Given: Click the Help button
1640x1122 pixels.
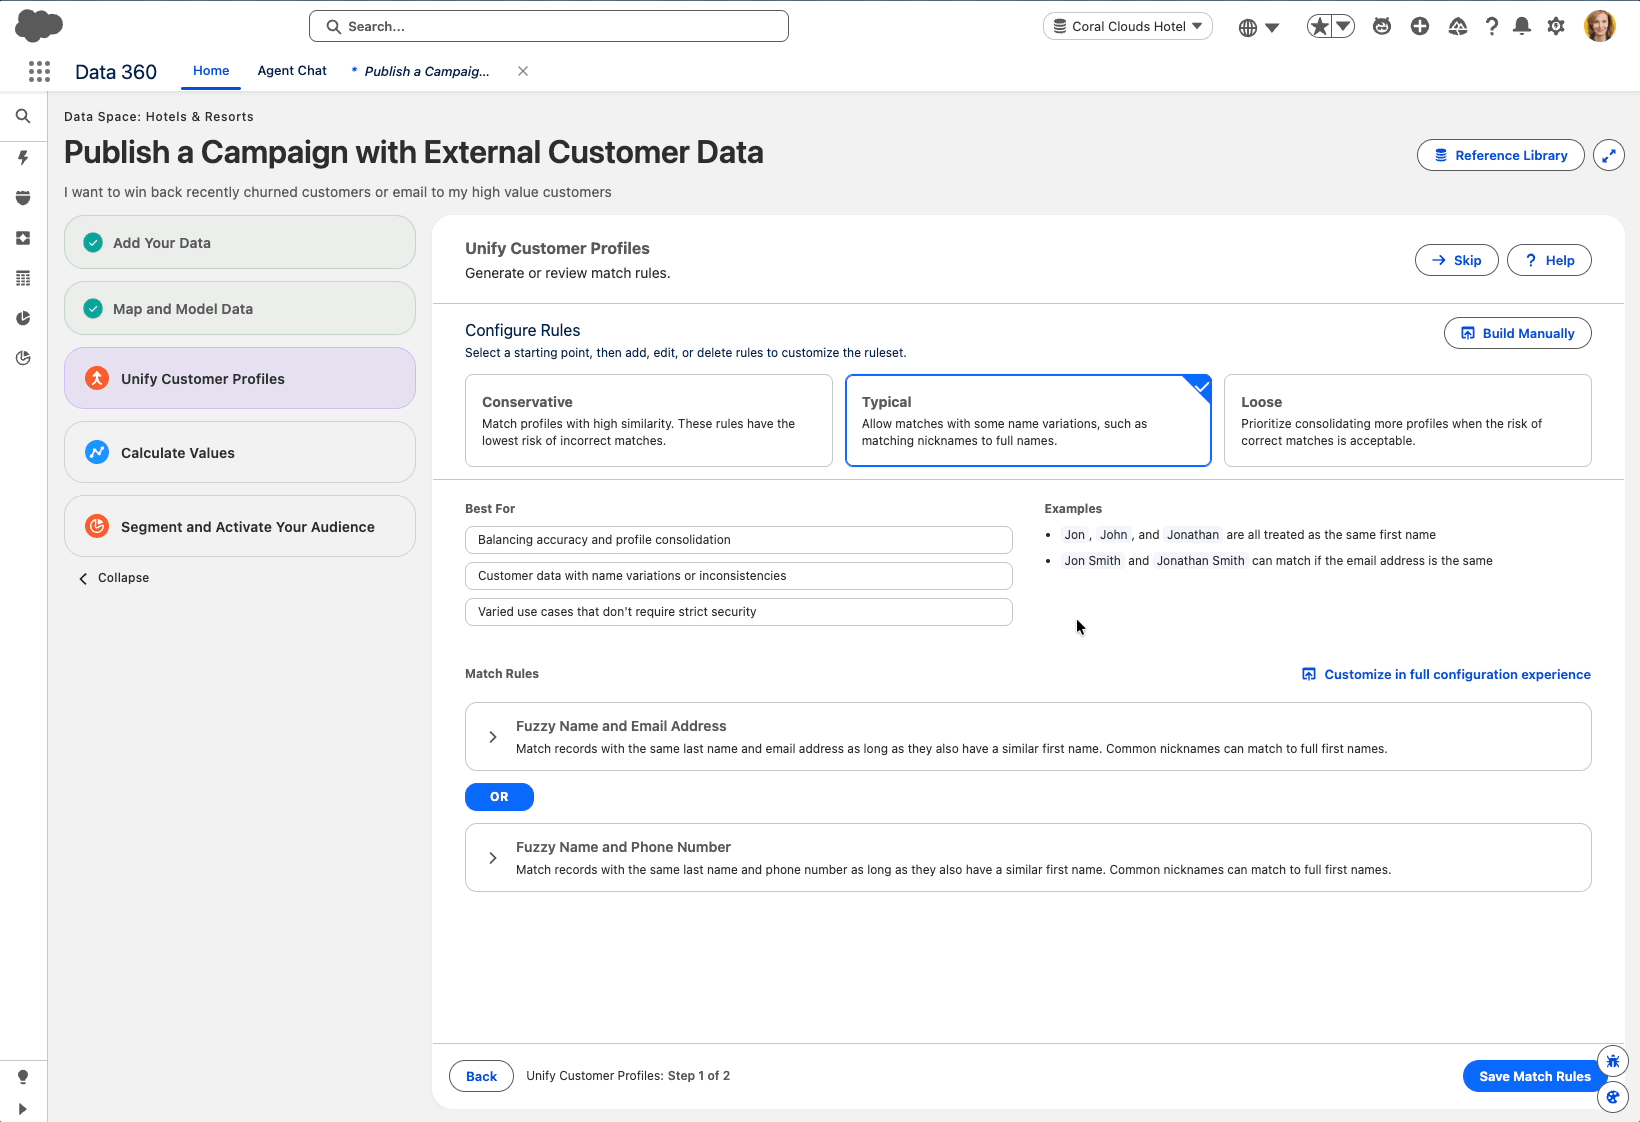Looking at the screenshot, I should [1549, 260].
